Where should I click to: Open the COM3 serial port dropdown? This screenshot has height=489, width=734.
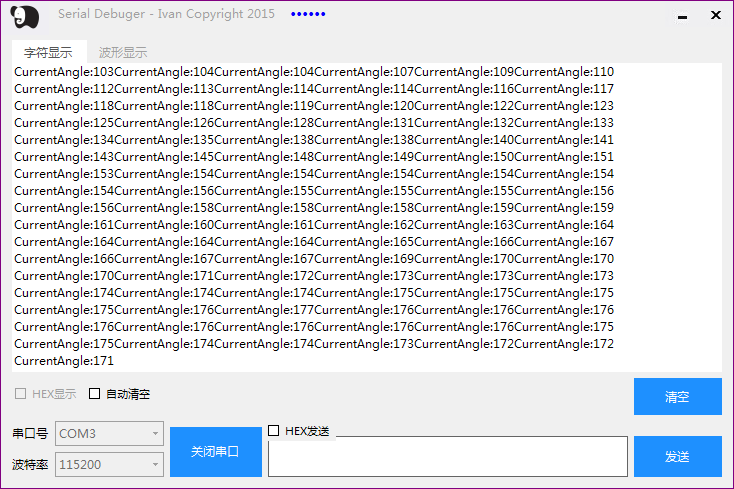109,433
